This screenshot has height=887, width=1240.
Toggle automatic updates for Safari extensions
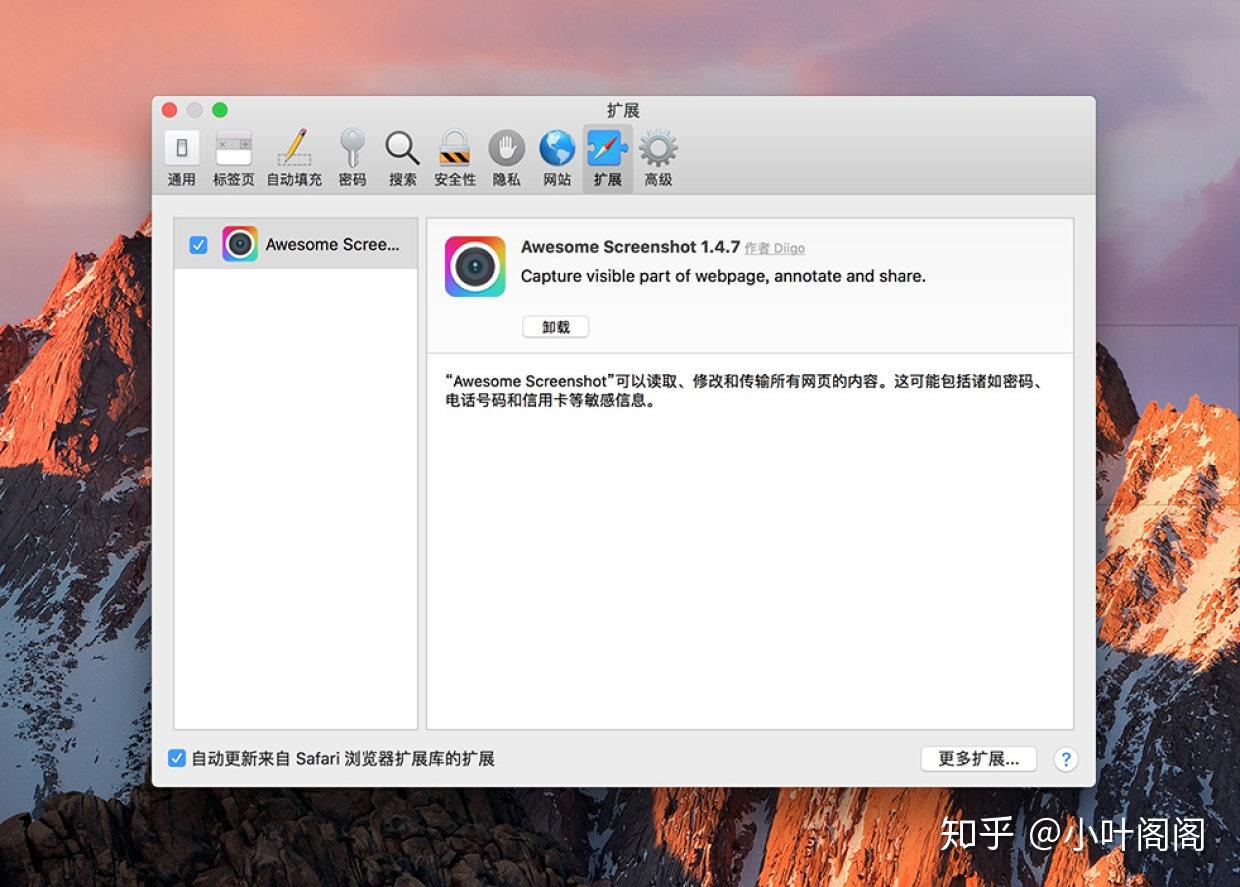176,759
